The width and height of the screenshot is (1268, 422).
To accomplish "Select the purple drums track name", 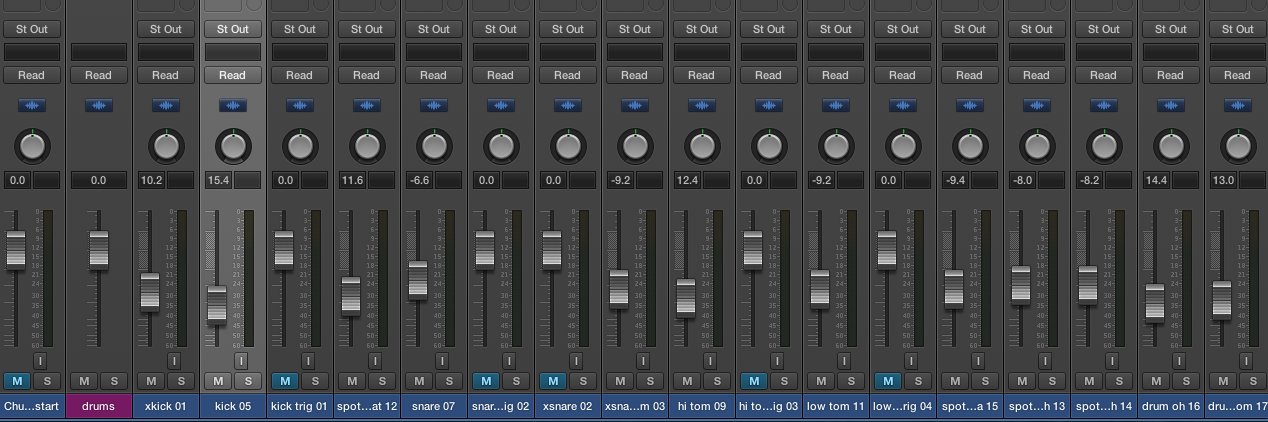I will coord(98,406).
